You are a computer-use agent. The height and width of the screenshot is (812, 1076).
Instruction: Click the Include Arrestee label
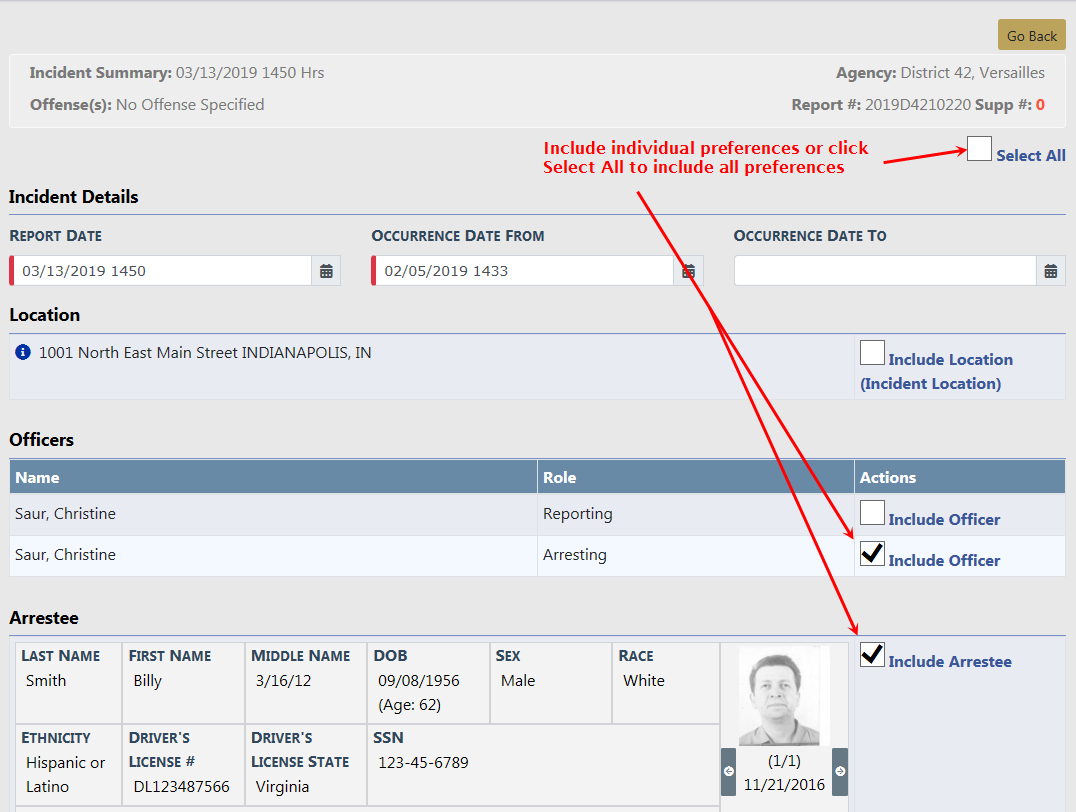click(949, 662)
